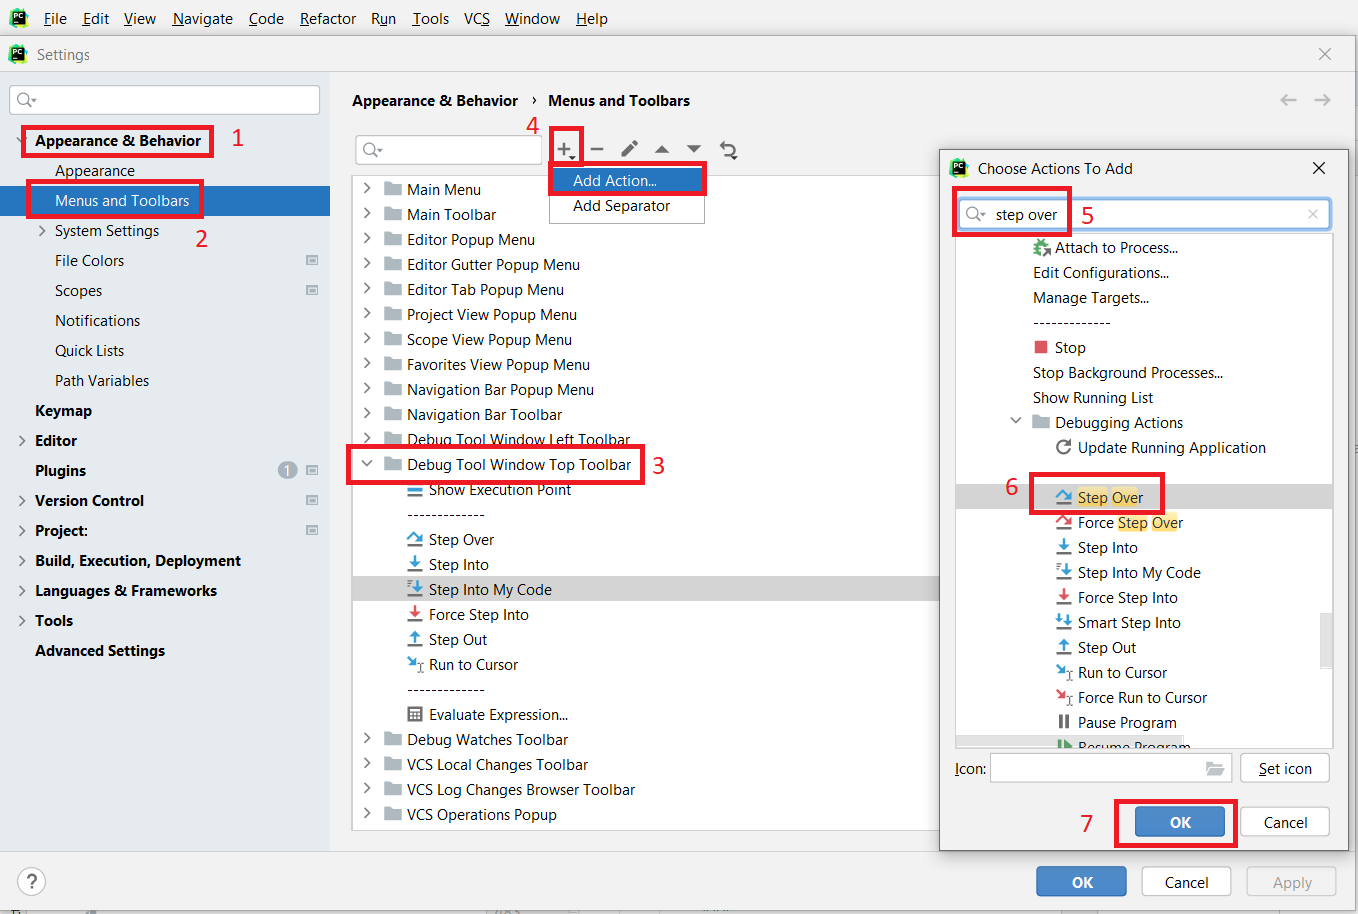This screenshot has width=1358, height=914.
Task: Click Cancel in Choose Actions dialog
Action: (x=1285, y=822)
